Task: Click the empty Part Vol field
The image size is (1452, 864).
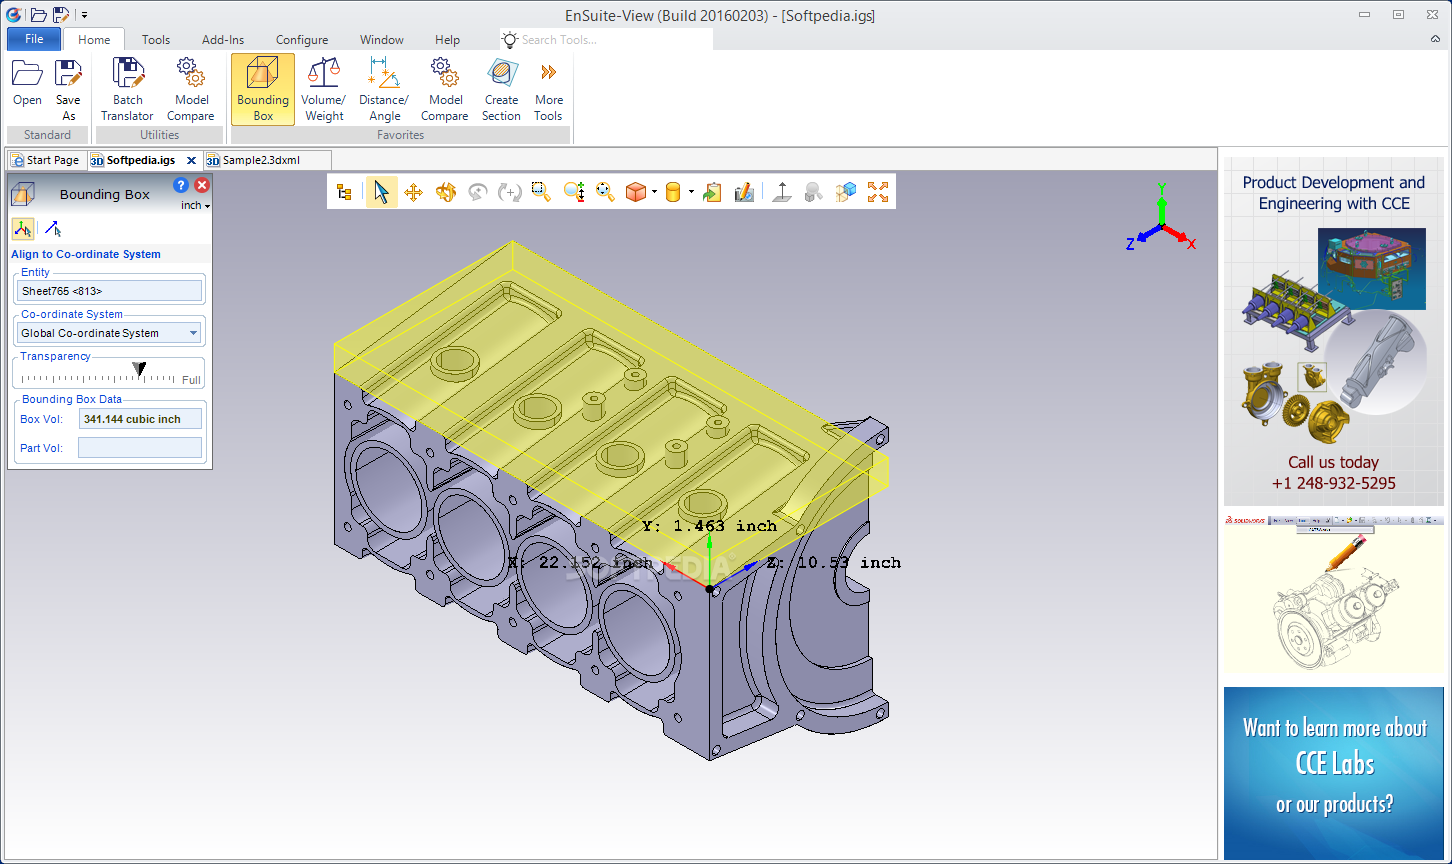Action: [x=140, y=448]
